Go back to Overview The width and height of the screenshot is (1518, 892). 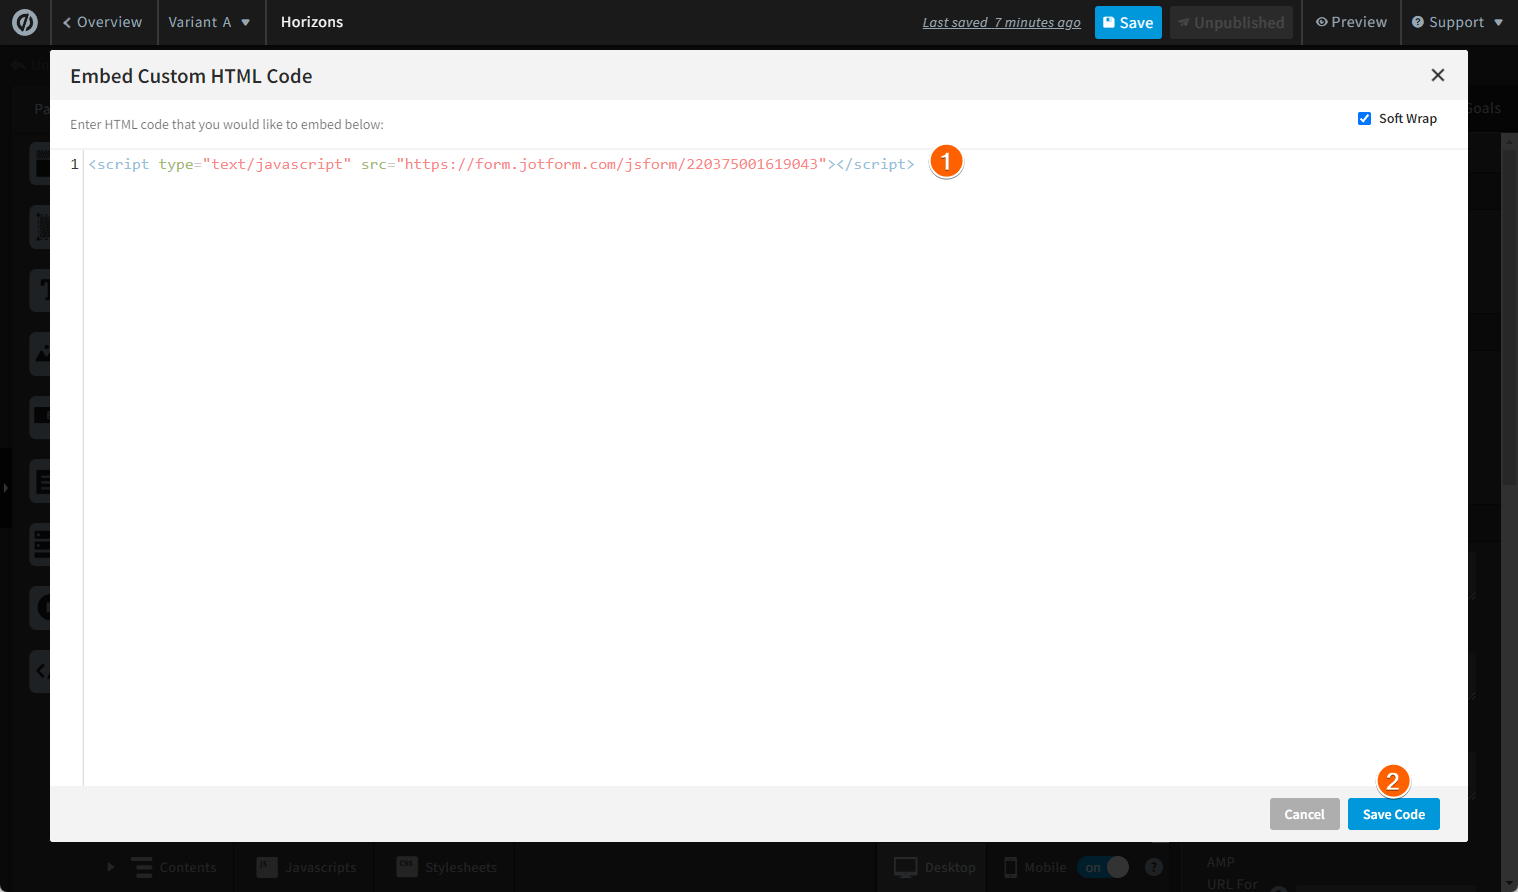[x=102, y=22]
